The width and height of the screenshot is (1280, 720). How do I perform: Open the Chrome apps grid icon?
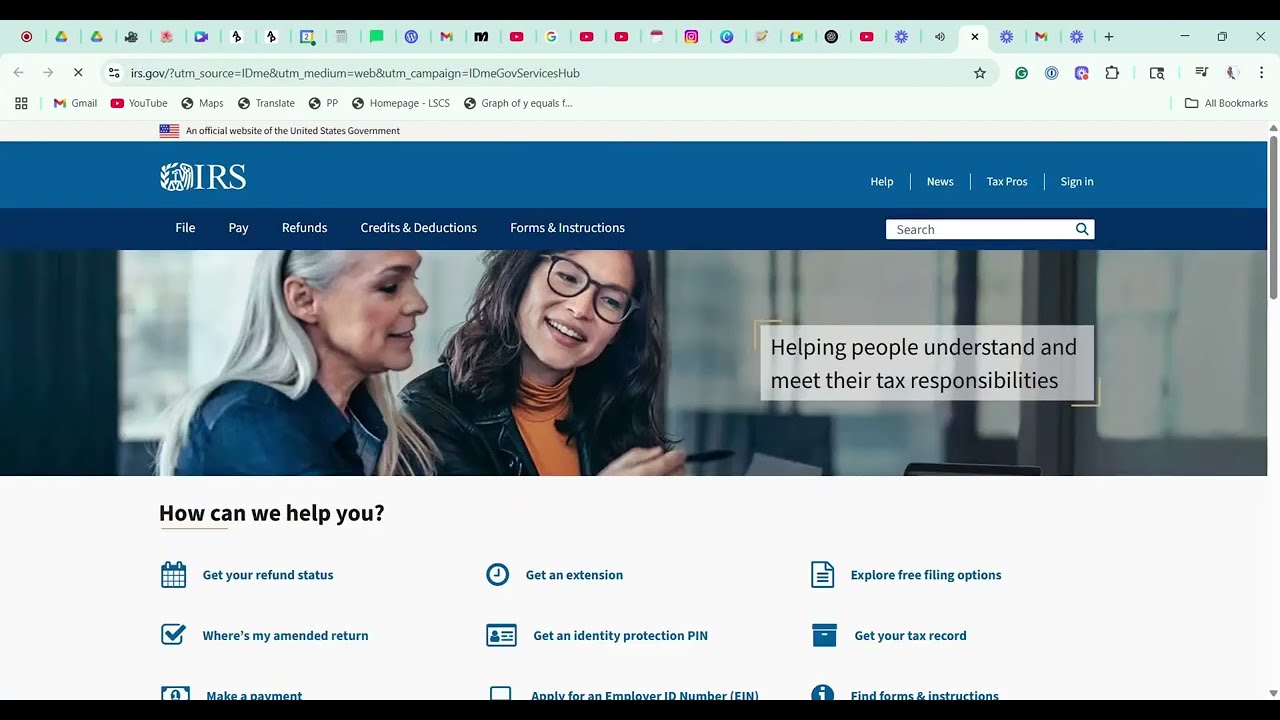[21, 103]
